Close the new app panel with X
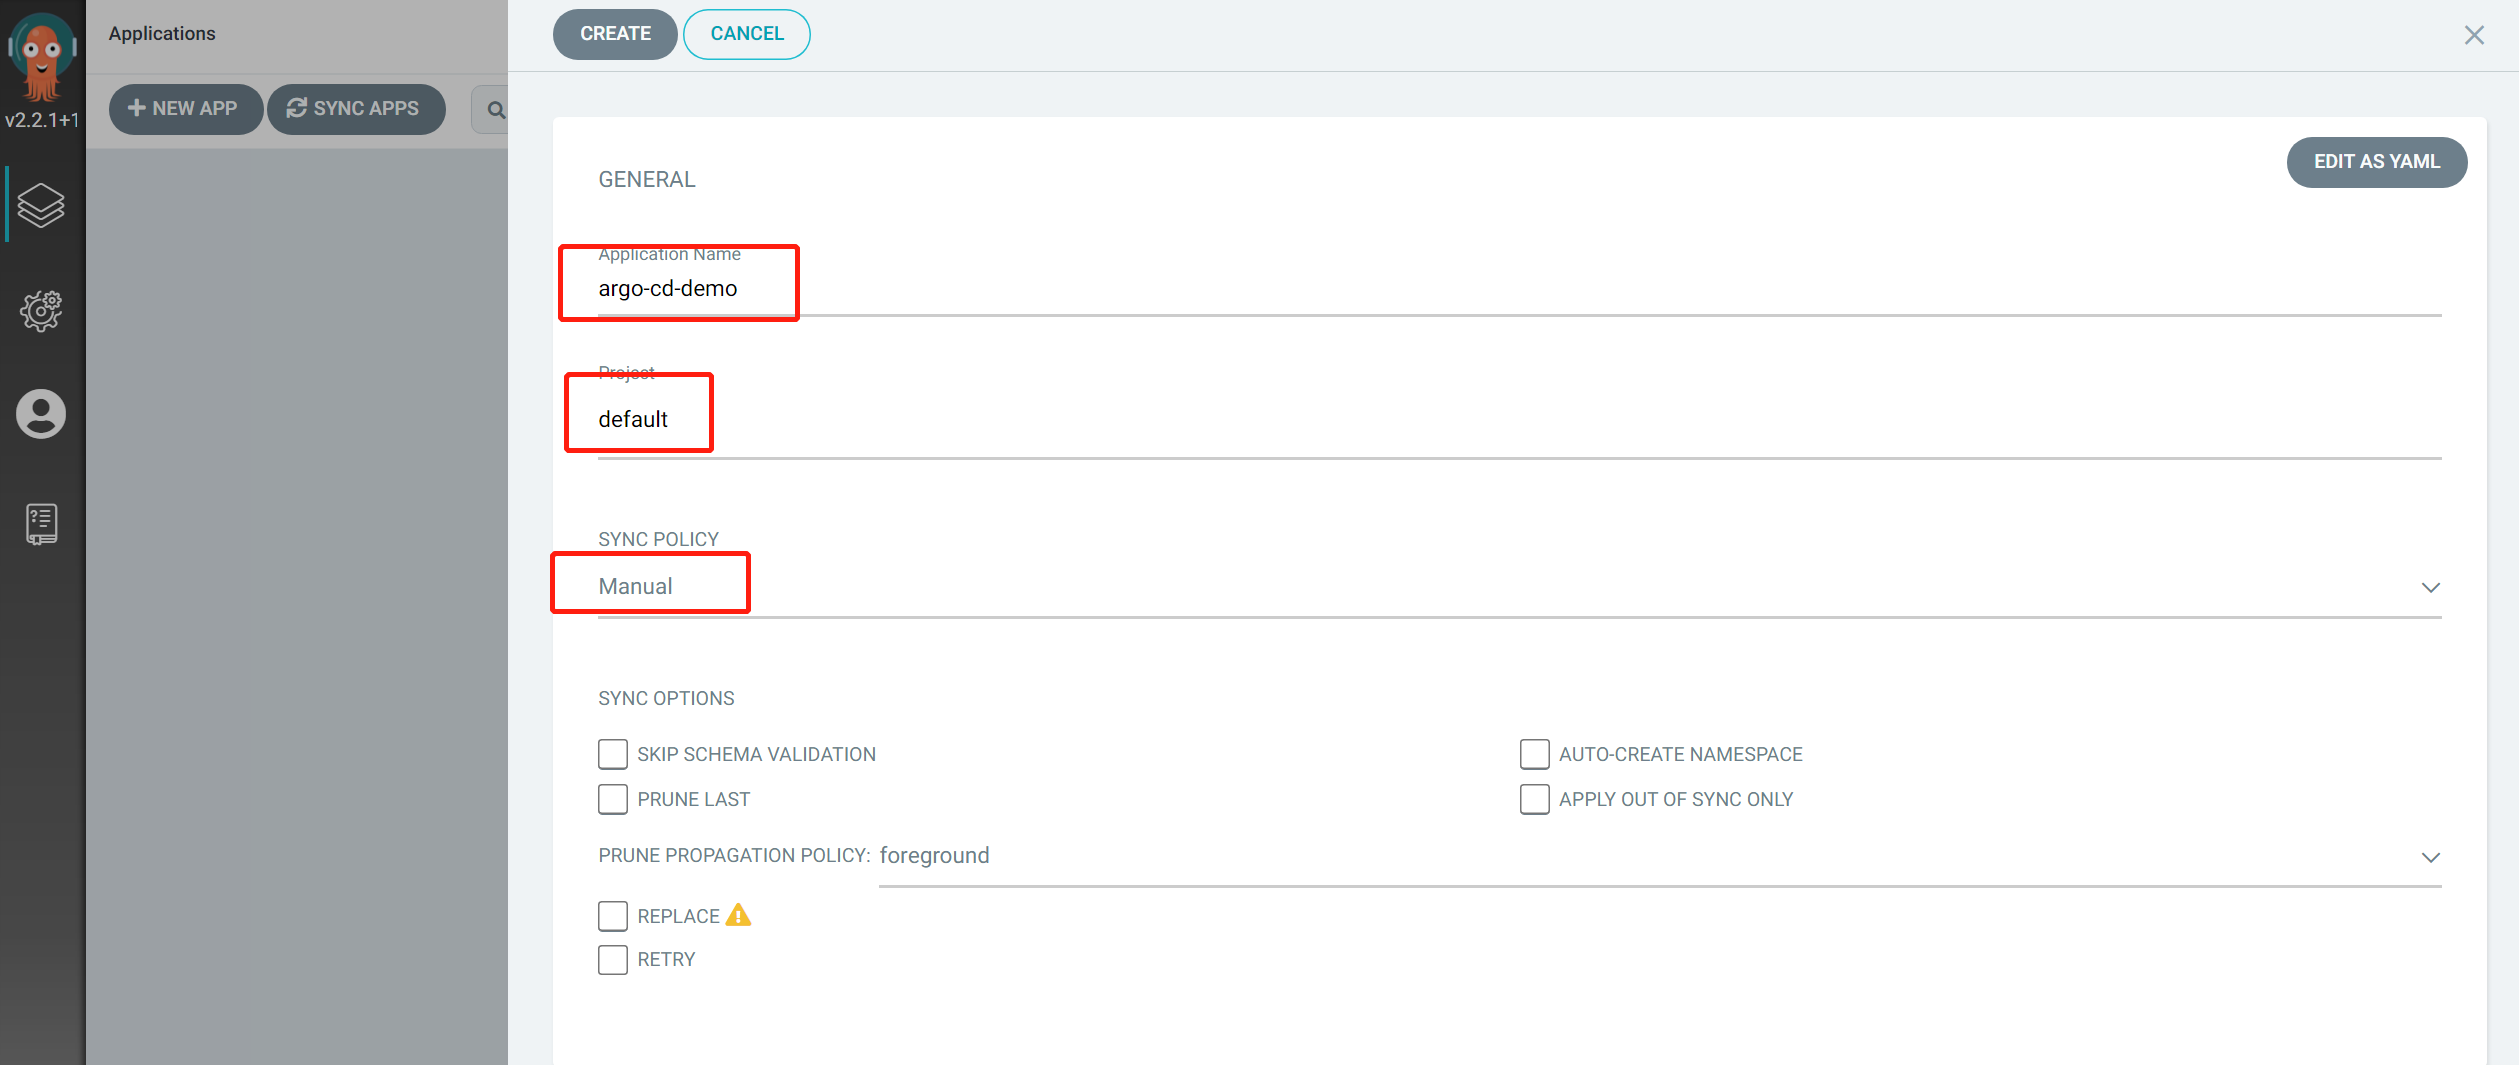This screenshot has height=1065, width=2519. pos(2474,35)
